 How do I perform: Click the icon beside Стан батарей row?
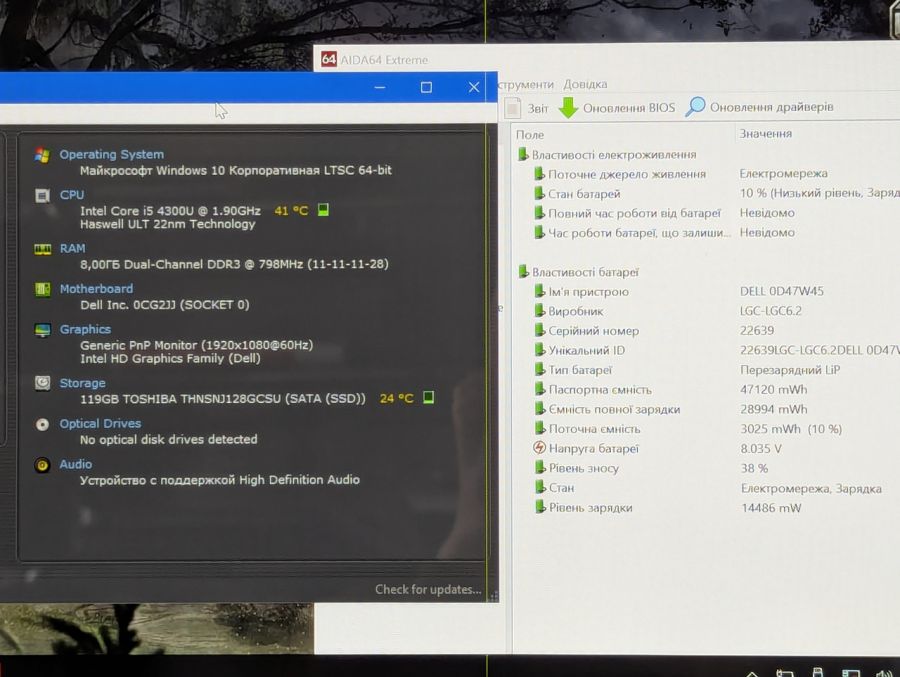[x=539, y=193]
